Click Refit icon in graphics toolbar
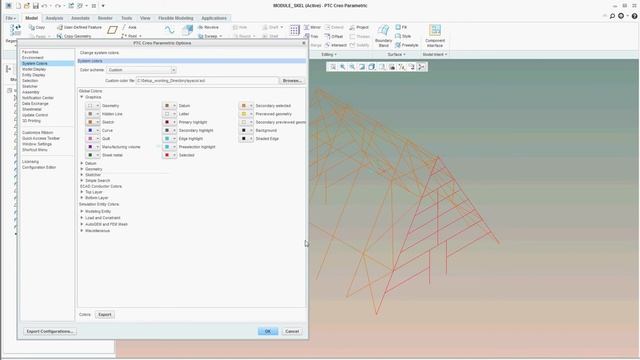 333,67
